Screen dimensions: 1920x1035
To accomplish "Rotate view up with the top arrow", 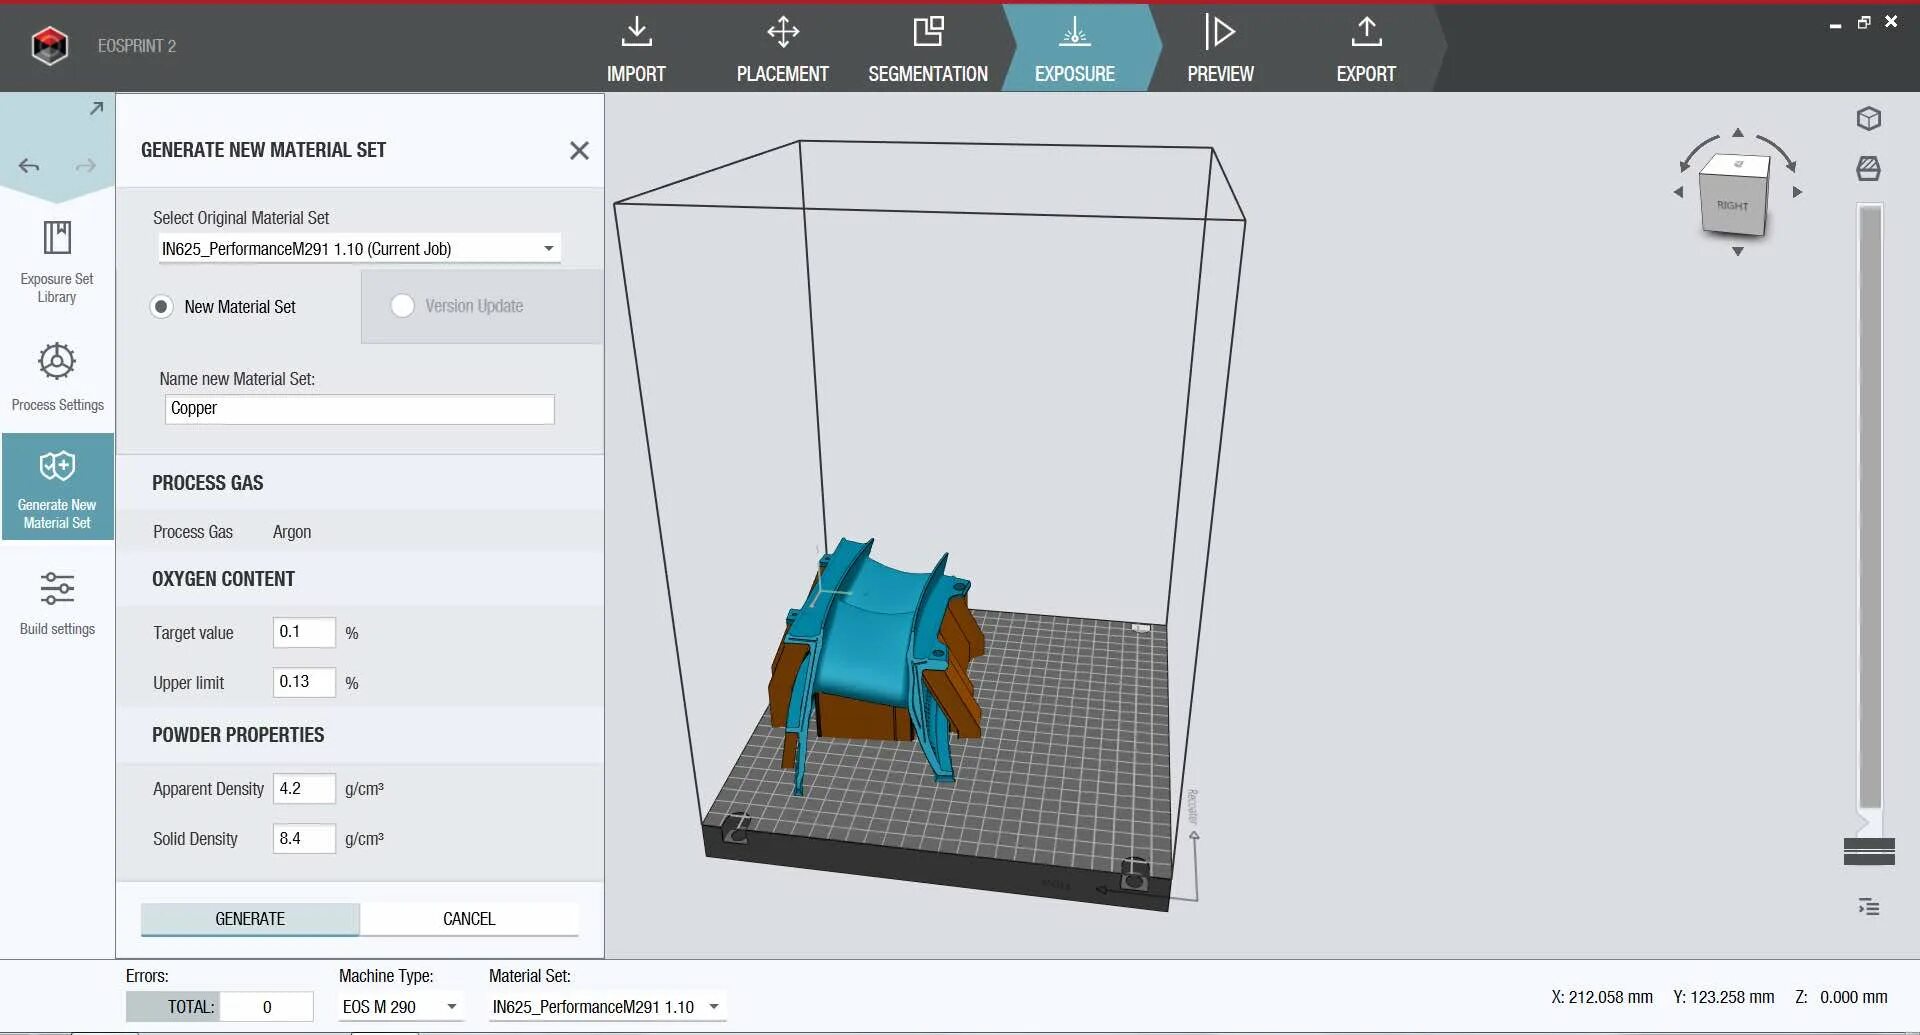I will tap(1738, 132).
